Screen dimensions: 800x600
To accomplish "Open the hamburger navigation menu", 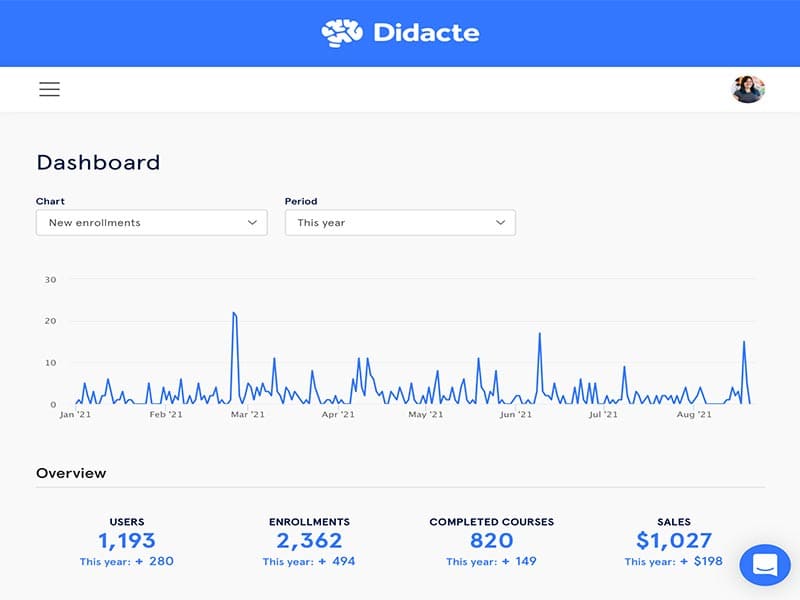I will (x=49, y=88).
